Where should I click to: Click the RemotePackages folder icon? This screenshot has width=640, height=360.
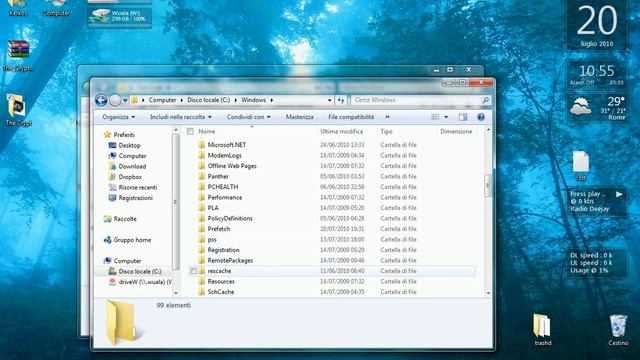click(201, 260)
